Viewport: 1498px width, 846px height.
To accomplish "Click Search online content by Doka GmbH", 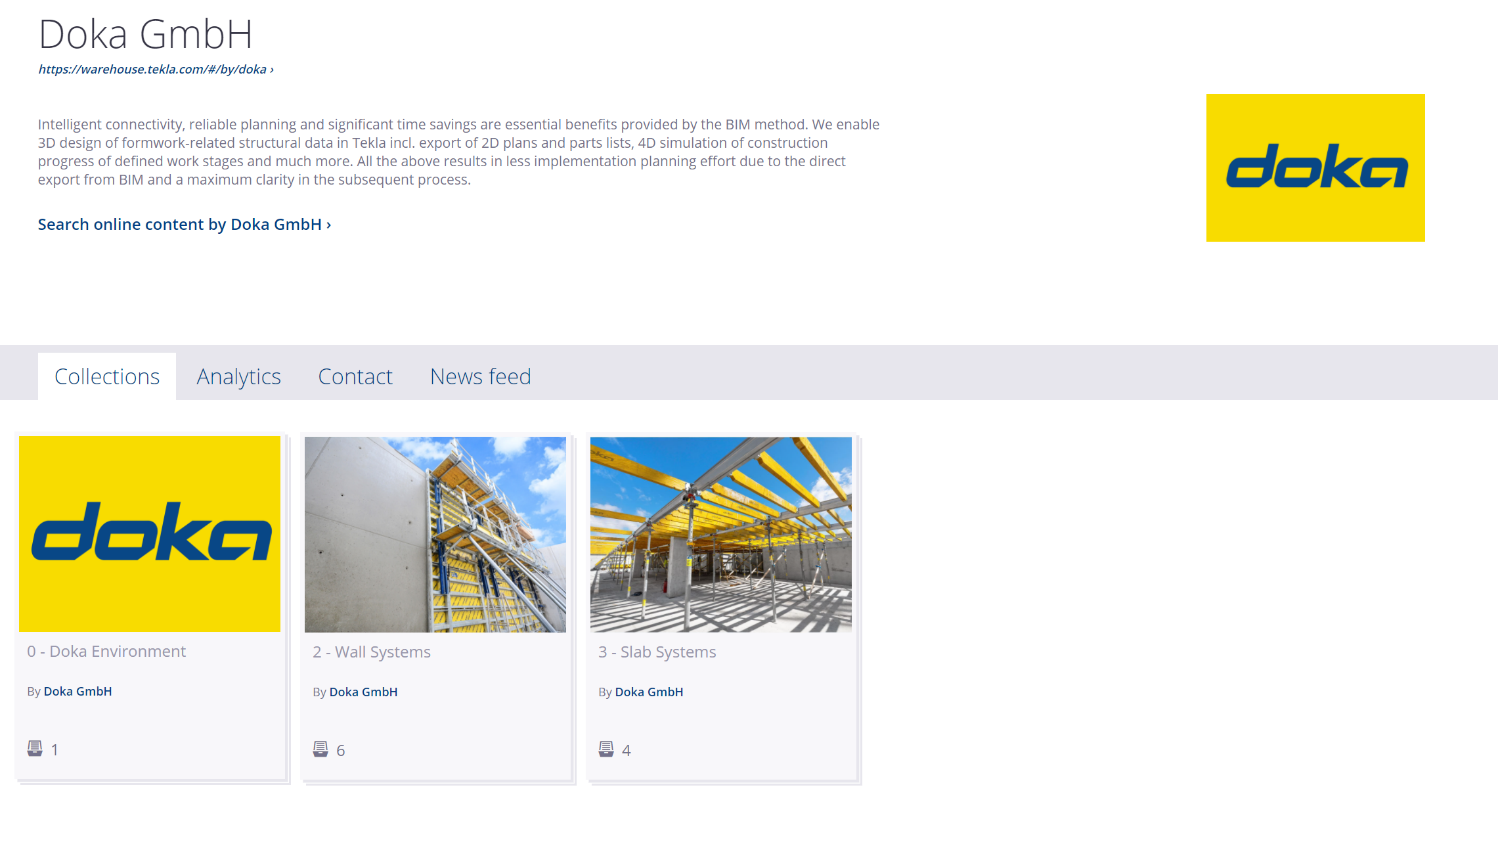I will coord(184,224).
